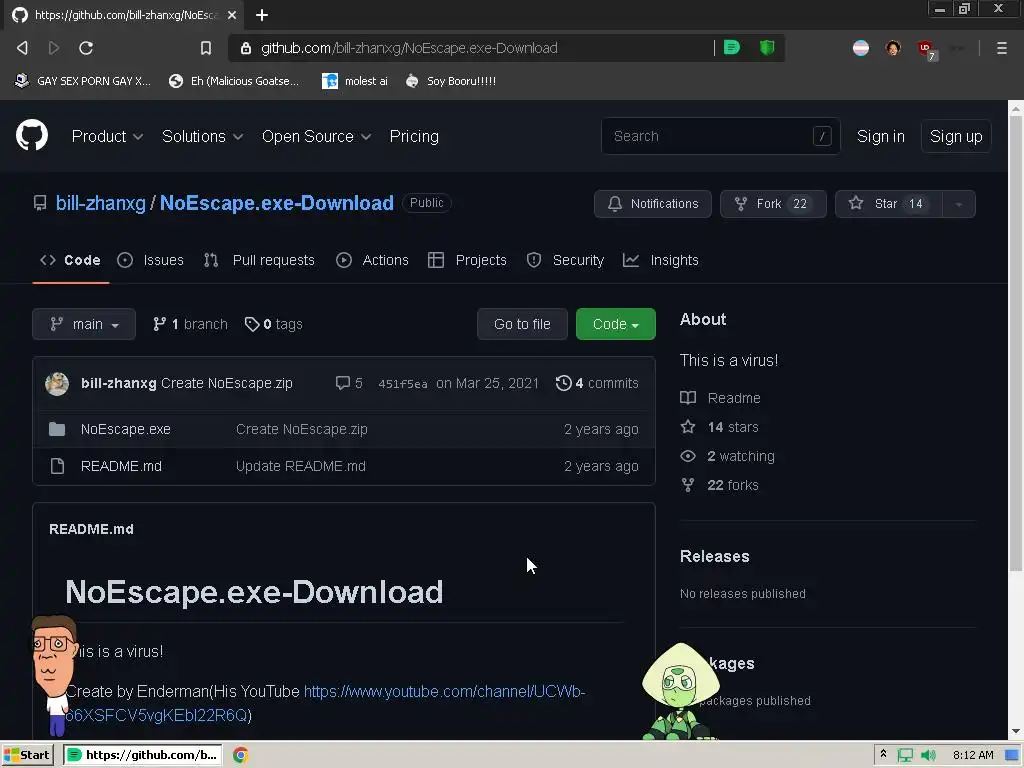Viewport: 1024px width, 768px height.
Task: Open the 'Soy Booru!!!!!' bookmark
Action: pyautogui.click(x=451, y=81)
